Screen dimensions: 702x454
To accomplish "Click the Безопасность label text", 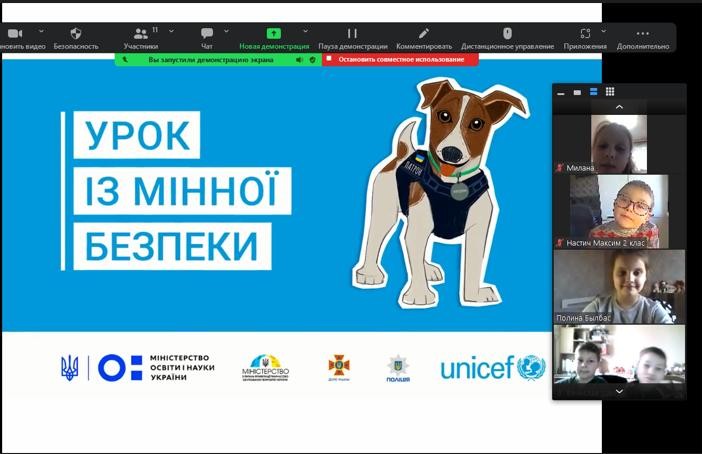I will (x=76, y=46).
